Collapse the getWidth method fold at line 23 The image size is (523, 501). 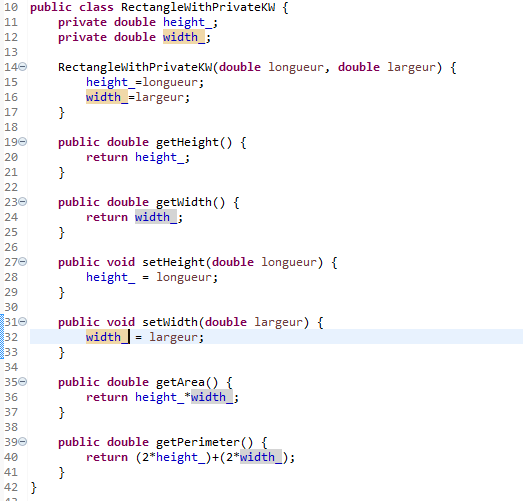tap(23, 202)
